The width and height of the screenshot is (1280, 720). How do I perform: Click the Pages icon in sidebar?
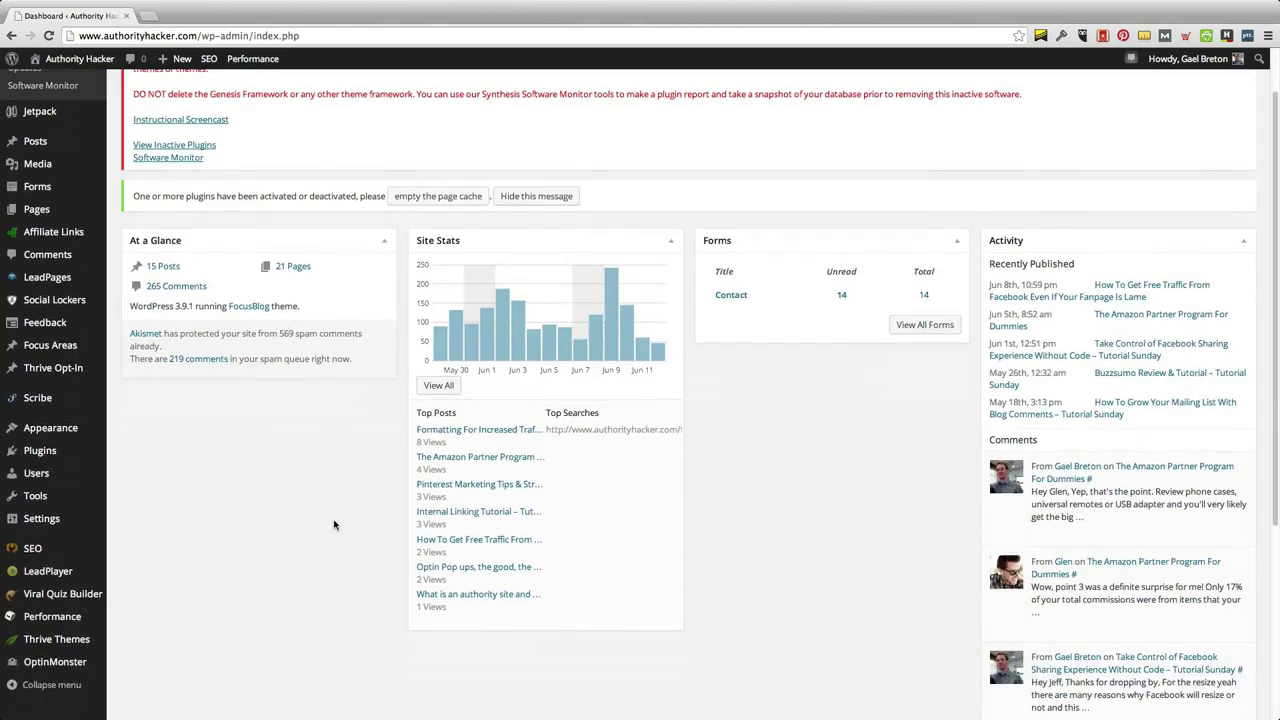pos(12,210)
